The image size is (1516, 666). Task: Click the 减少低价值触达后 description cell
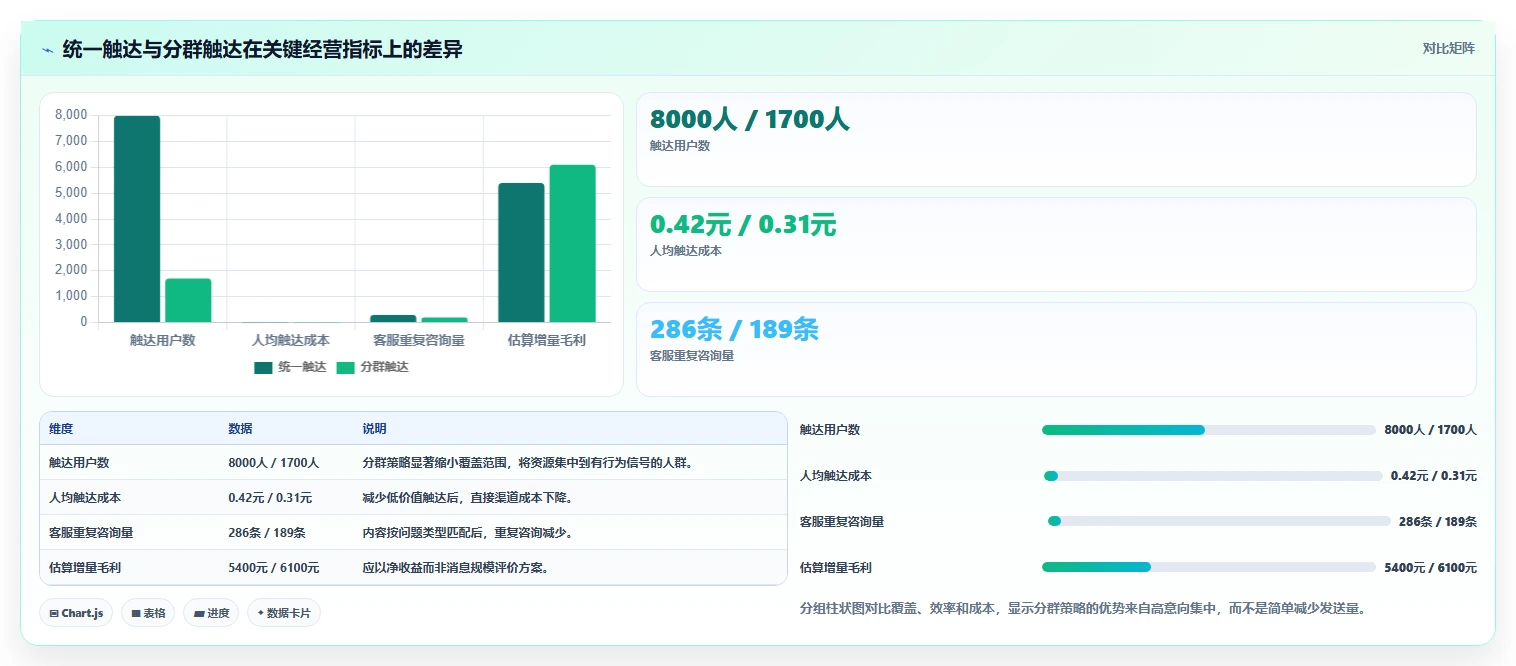468,497
